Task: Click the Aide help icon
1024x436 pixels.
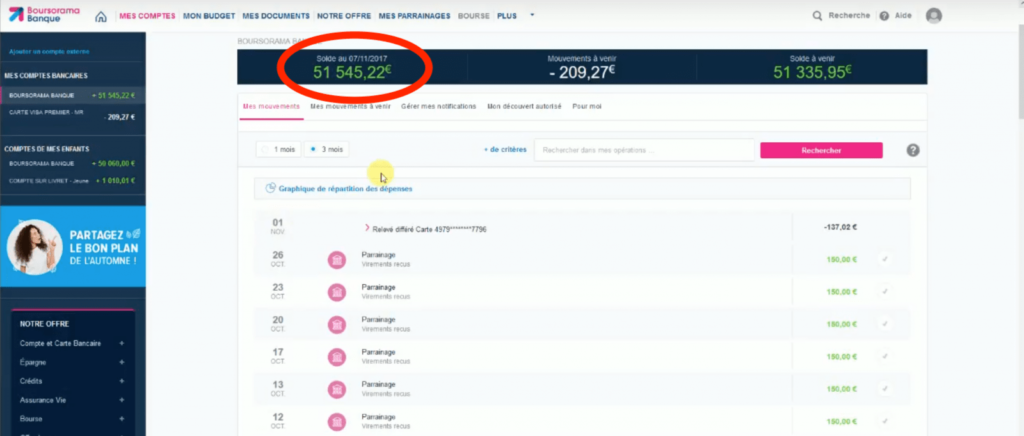Action: [884, 16]
